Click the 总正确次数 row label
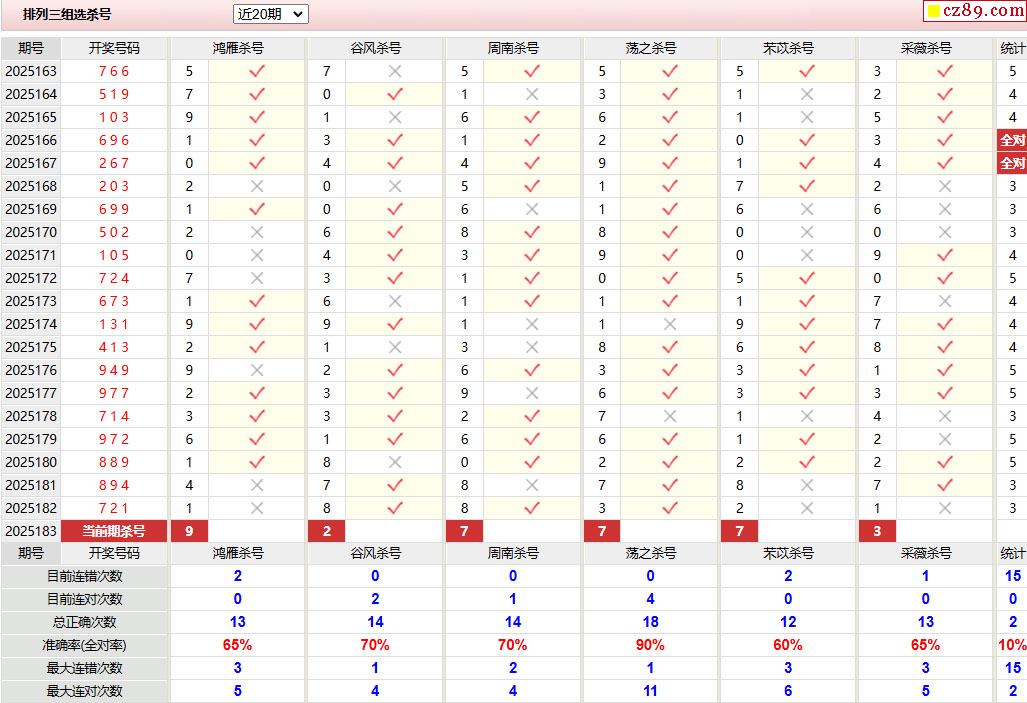 [84, 622]
